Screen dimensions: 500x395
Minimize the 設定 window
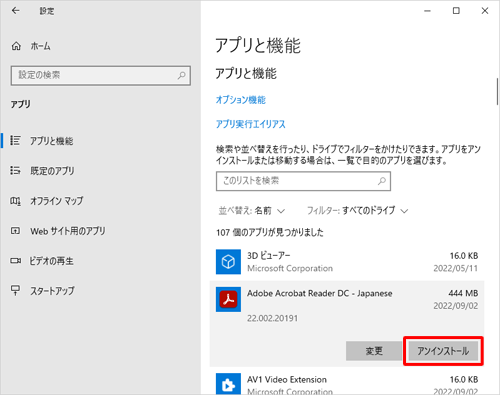[x=427, y=11]
